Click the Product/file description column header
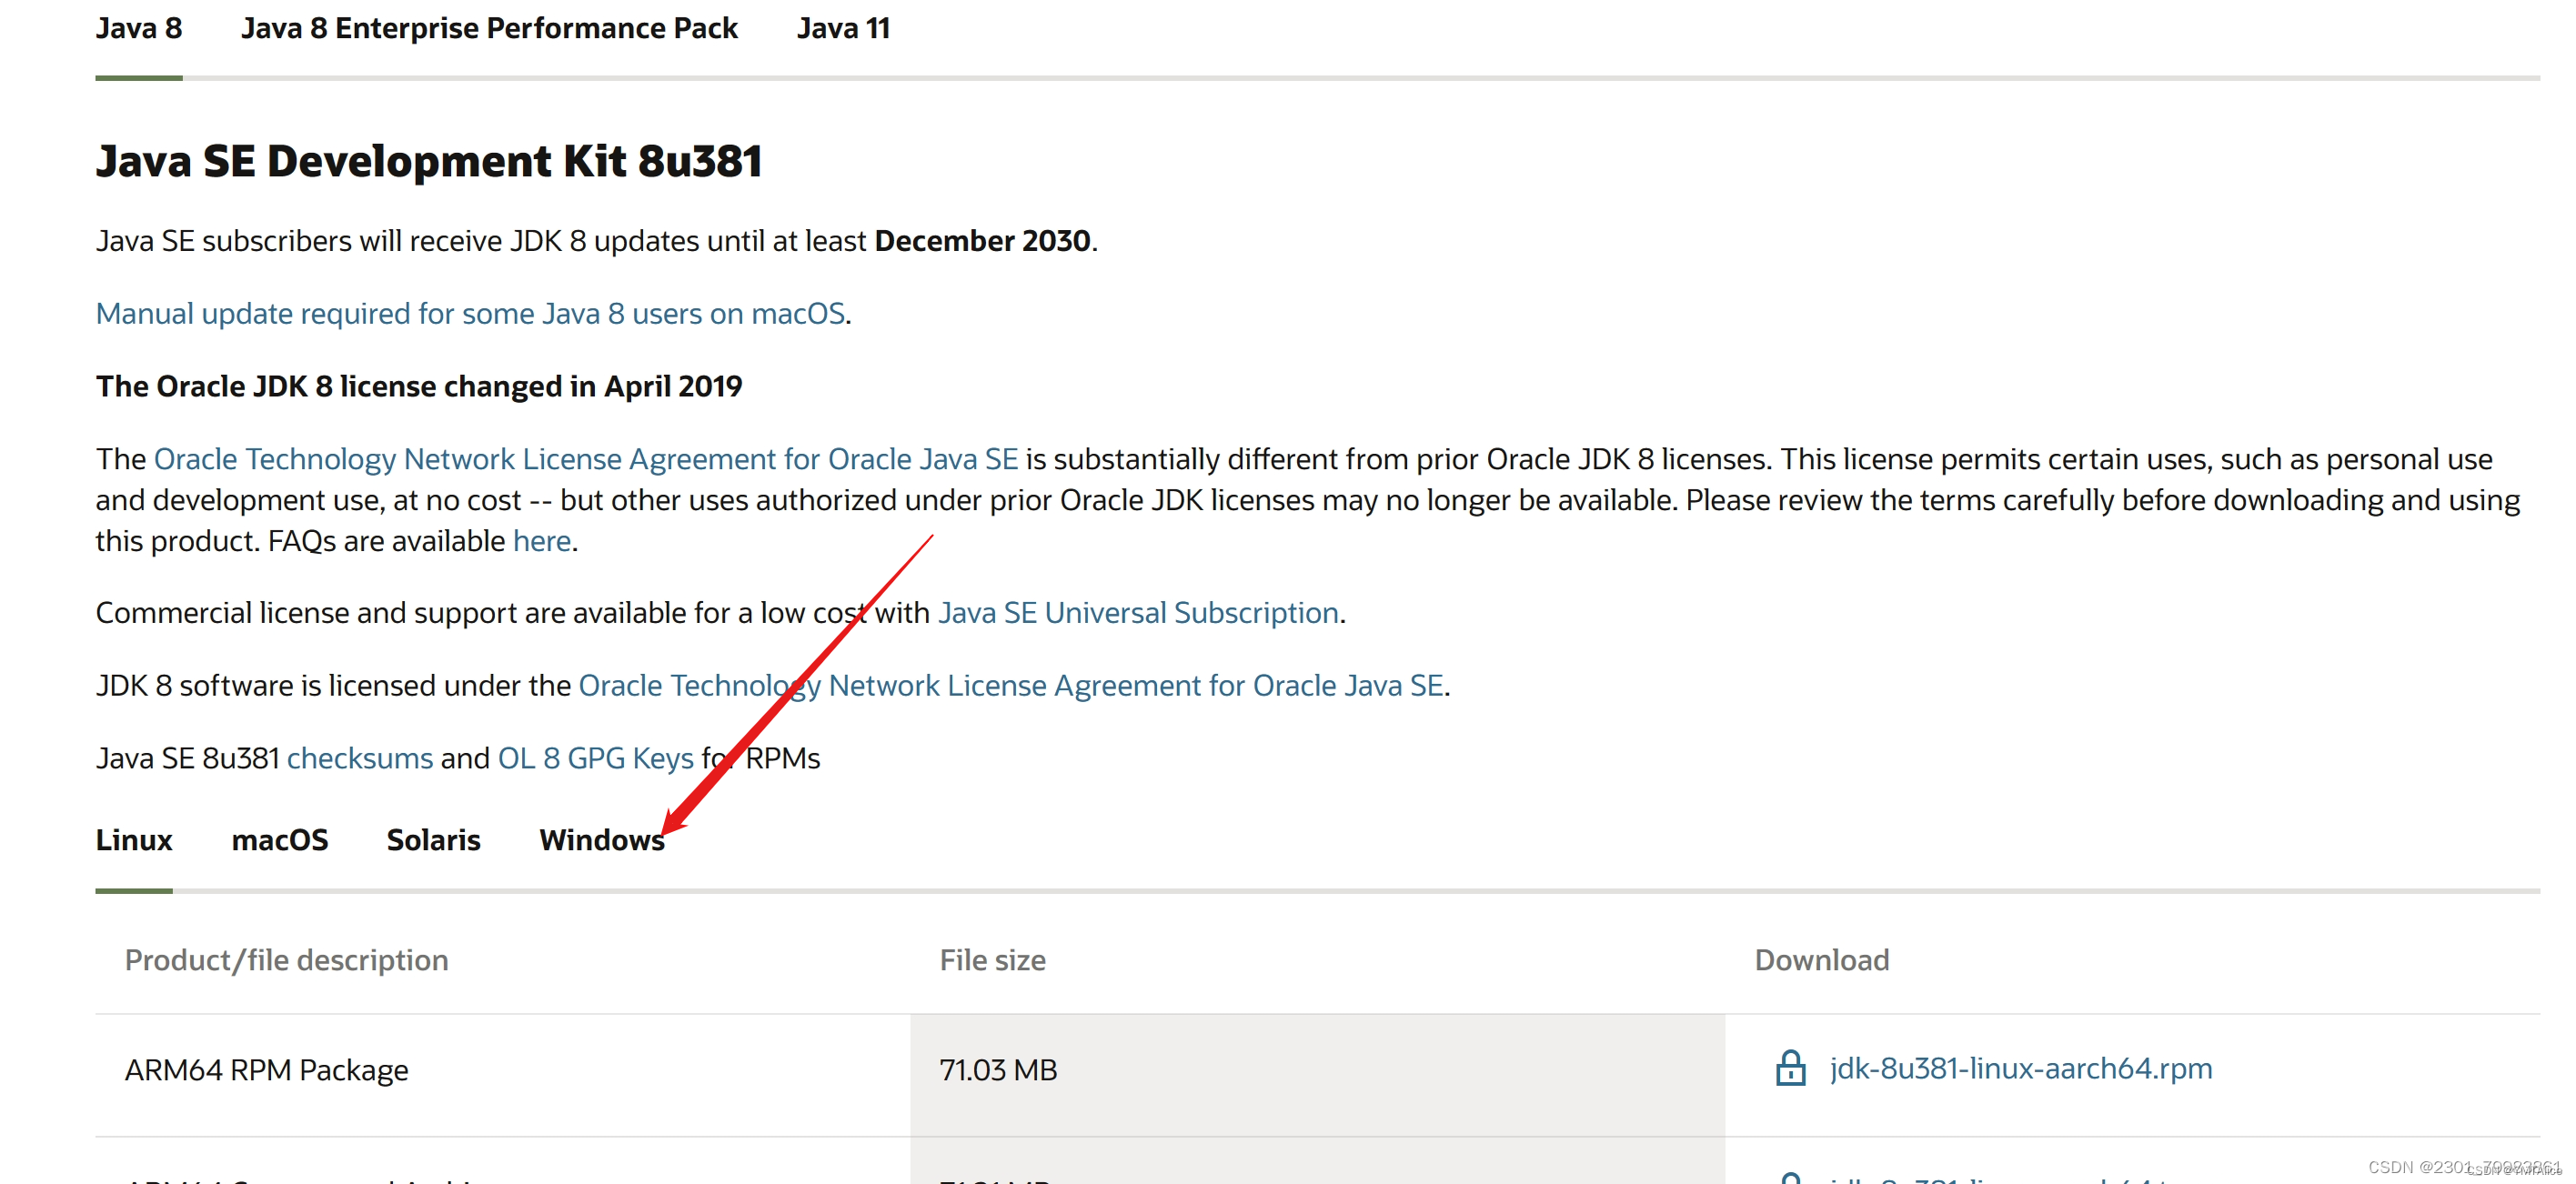 coord(286,960)
